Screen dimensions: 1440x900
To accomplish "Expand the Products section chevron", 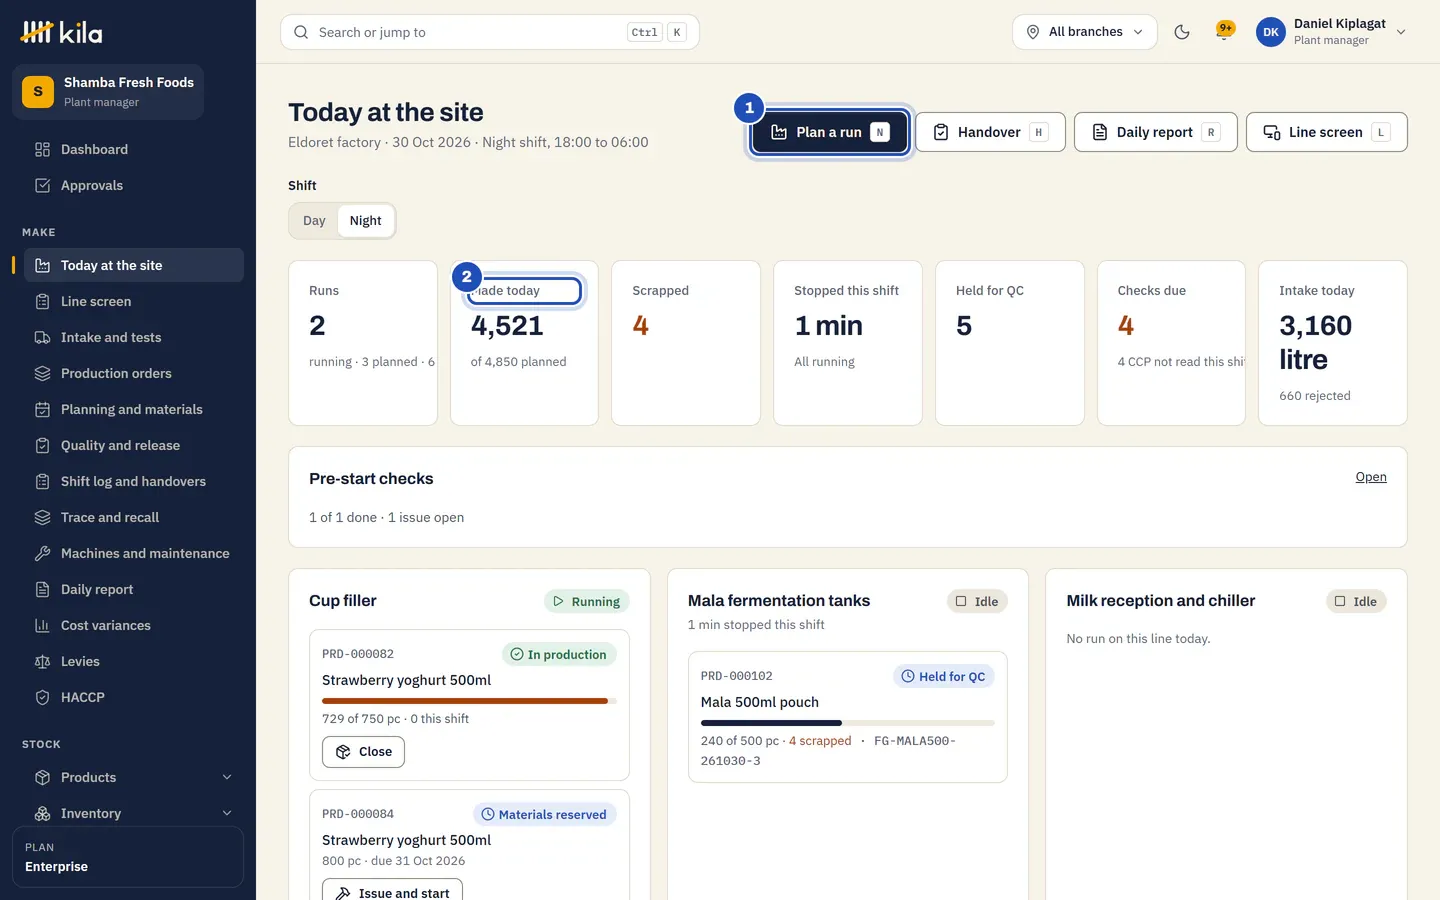I will click(227, 778).
